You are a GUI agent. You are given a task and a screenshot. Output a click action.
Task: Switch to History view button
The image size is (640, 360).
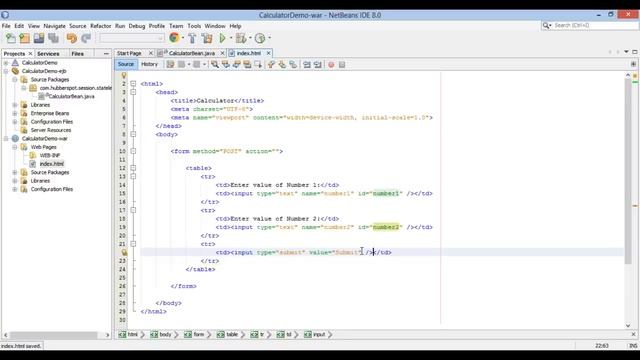[x=149, y=64]
